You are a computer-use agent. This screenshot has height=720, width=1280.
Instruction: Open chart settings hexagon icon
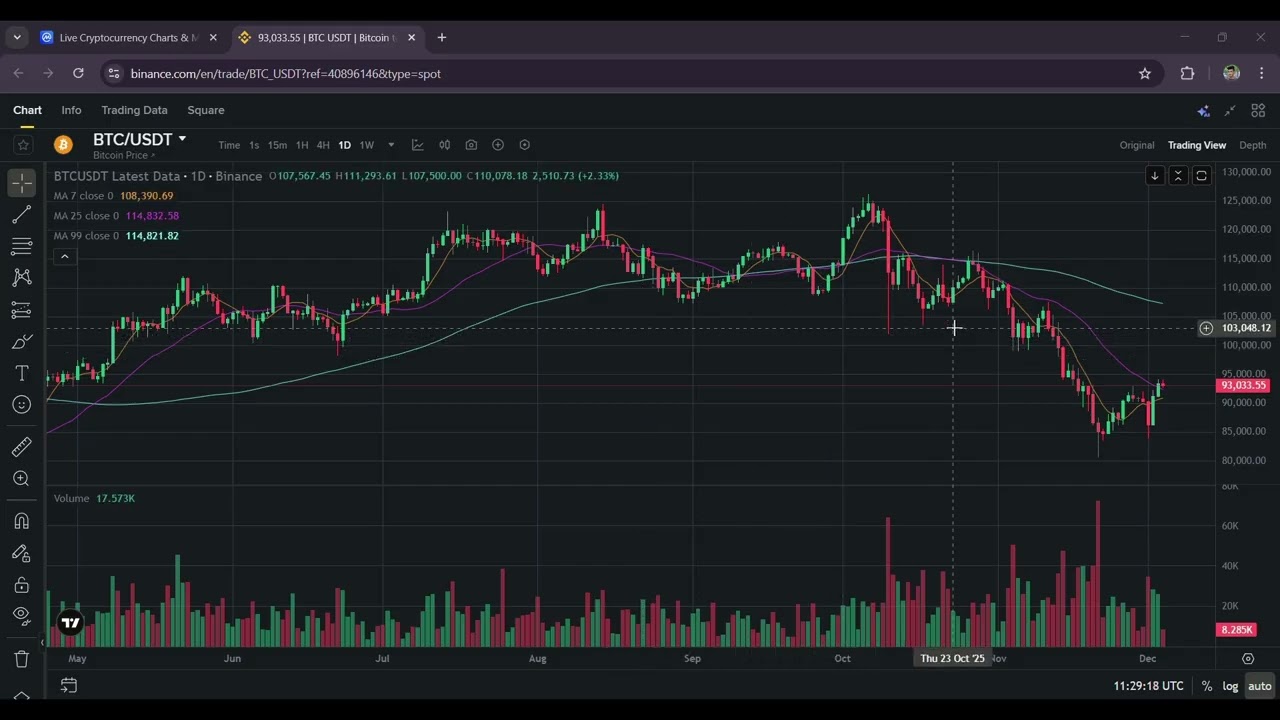(524, 145)
